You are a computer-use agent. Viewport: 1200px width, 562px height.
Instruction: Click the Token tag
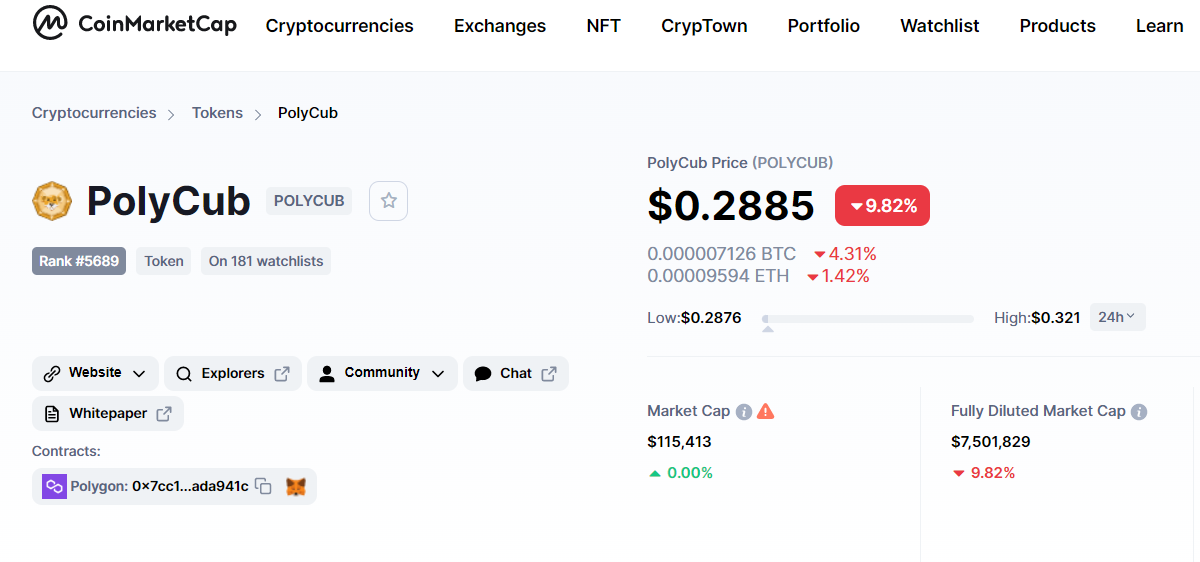(164, 261)
